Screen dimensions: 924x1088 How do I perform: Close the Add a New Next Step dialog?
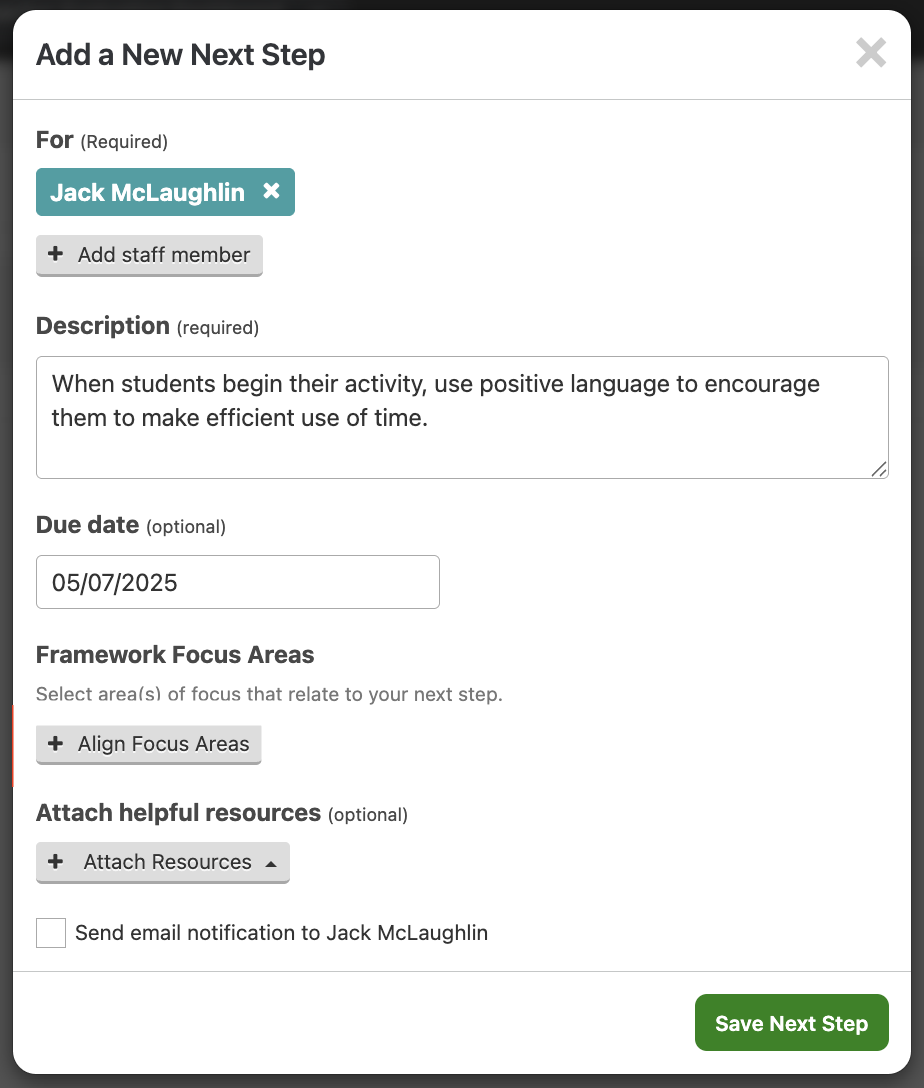pos(871,53)
